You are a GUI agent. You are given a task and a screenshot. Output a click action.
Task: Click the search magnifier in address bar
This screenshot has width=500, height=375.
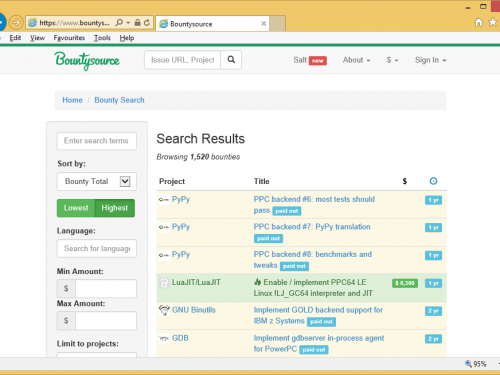pos(119,23)
